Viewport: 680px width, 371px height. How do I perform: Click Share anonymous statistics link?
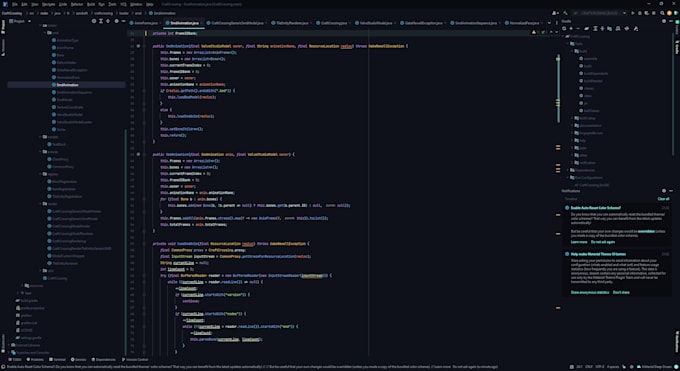(x=590, y=292)
